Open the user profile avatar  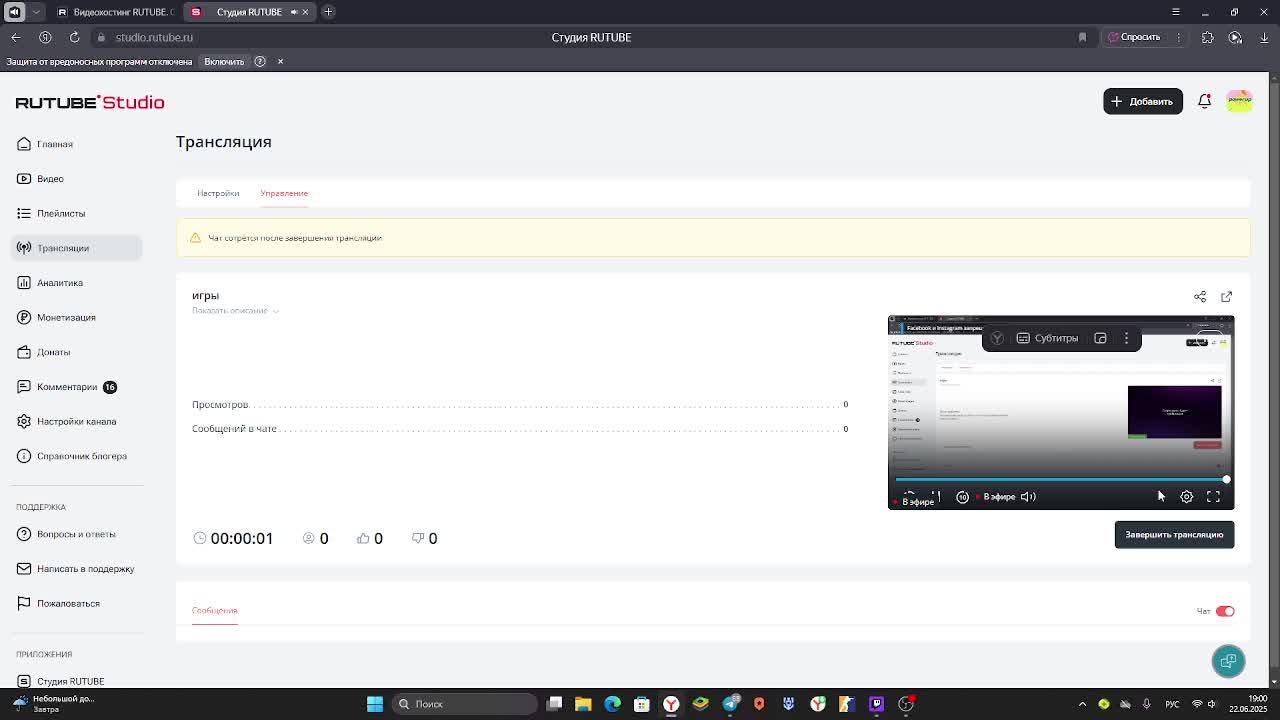1239,101
